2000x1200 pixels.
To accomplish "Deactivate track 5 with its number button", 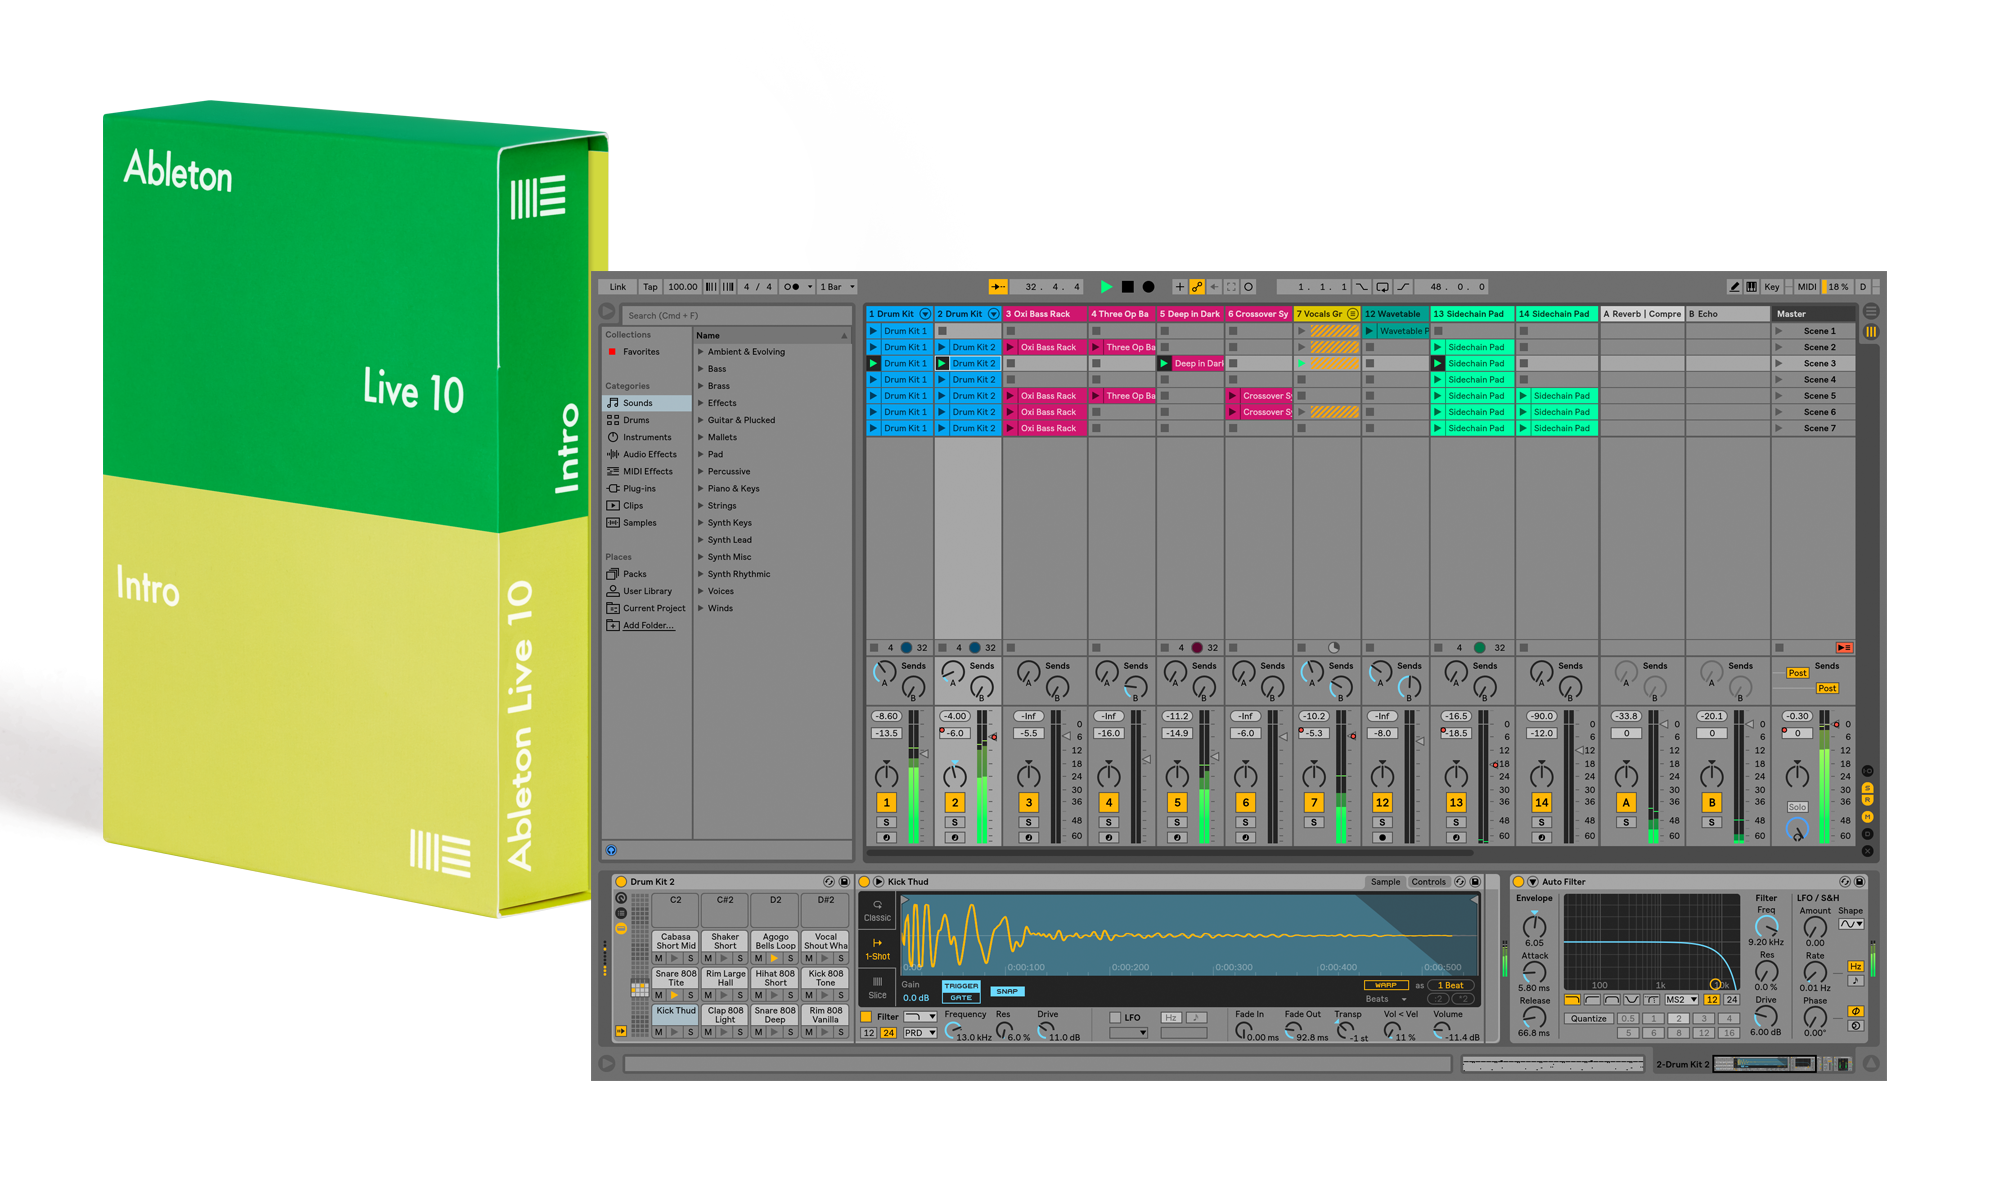I will tap(1177, 802).
